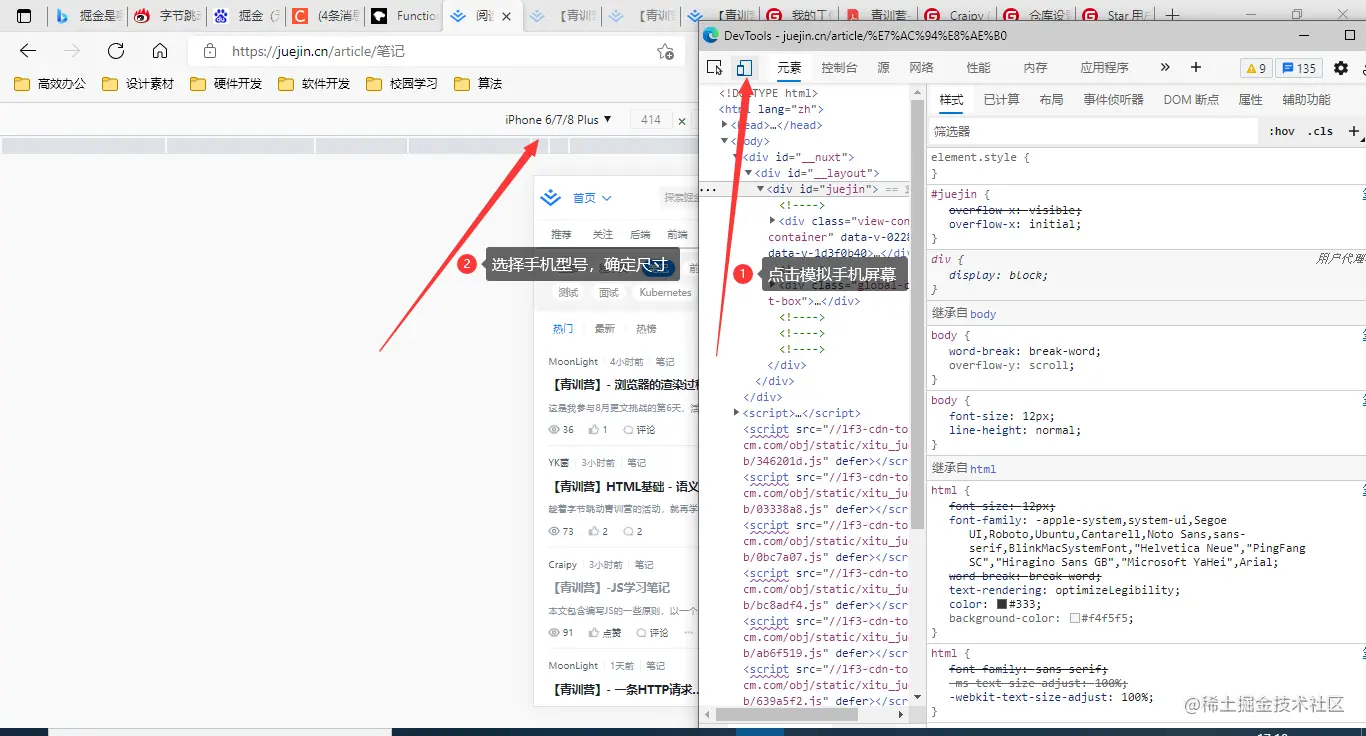The height and width of the screenshot is (736, 1366).
Task: Click the browser refresh icon
Action: pos(116,51)
